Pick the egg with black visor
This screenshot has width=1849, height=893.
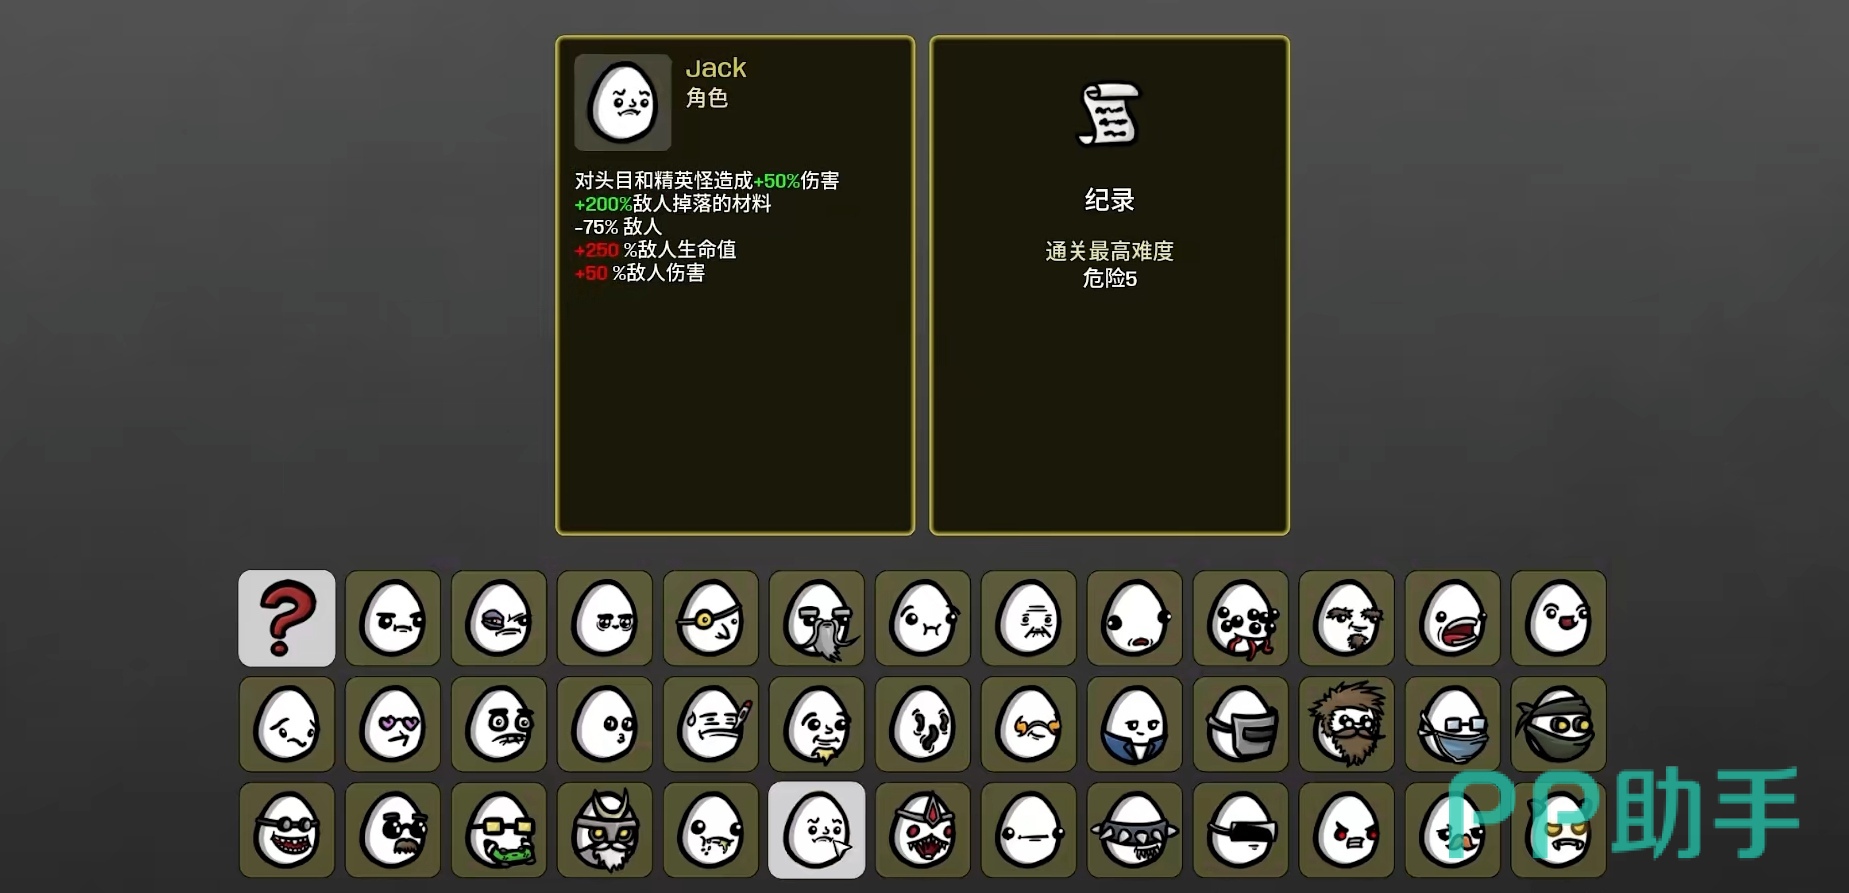click(1241, 830)
